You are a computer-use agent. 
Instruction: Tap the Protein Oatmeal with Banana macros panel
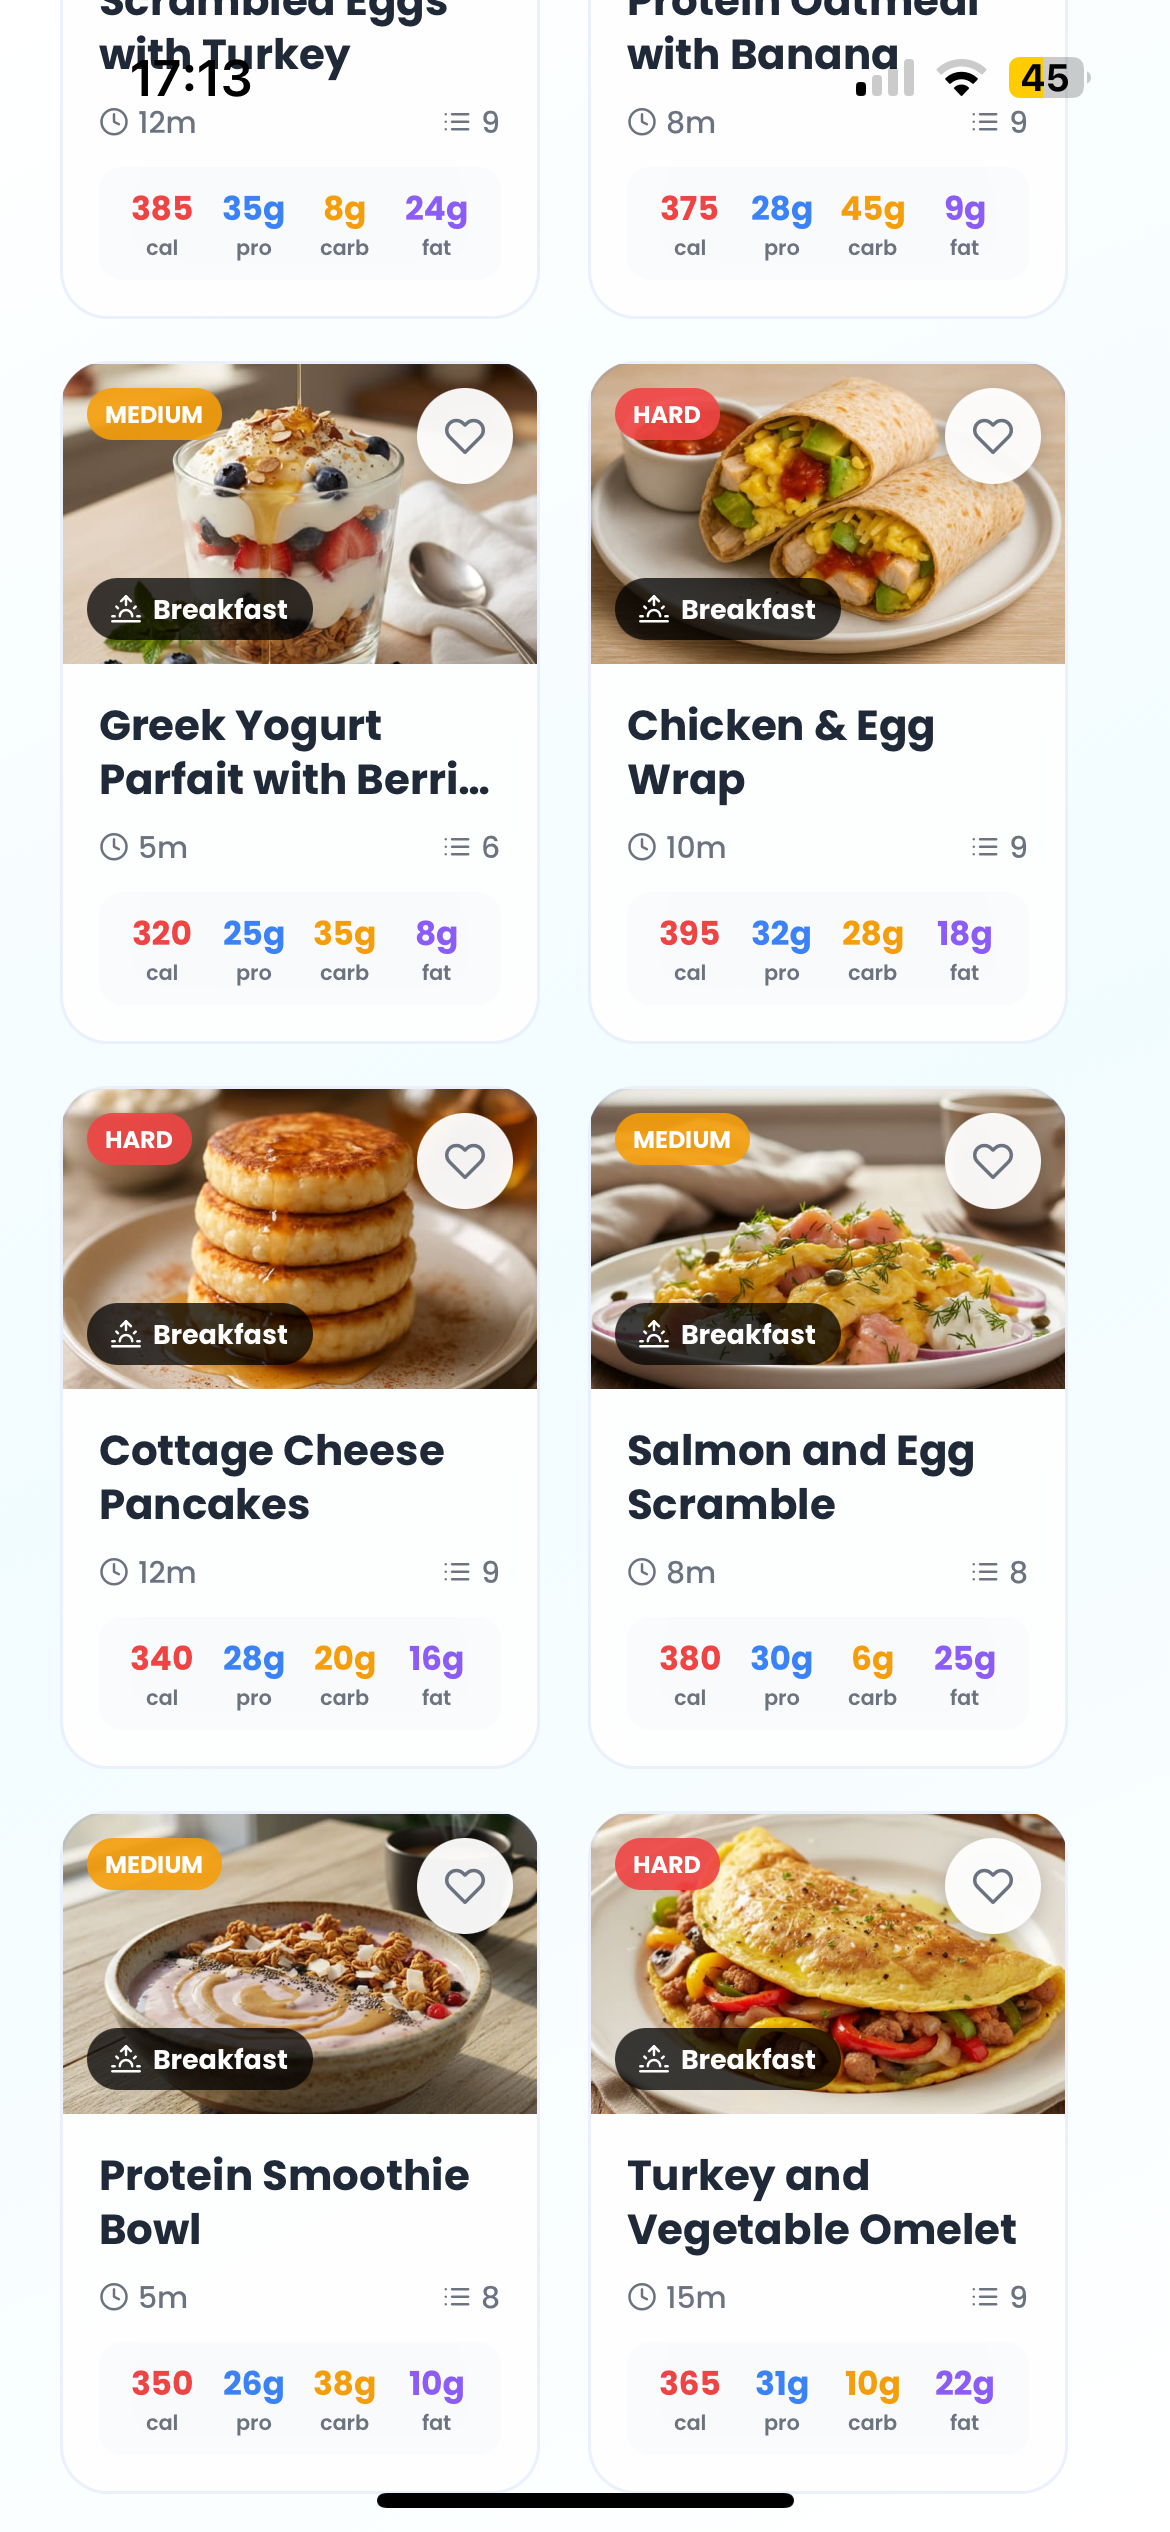(x=827, y=223)
